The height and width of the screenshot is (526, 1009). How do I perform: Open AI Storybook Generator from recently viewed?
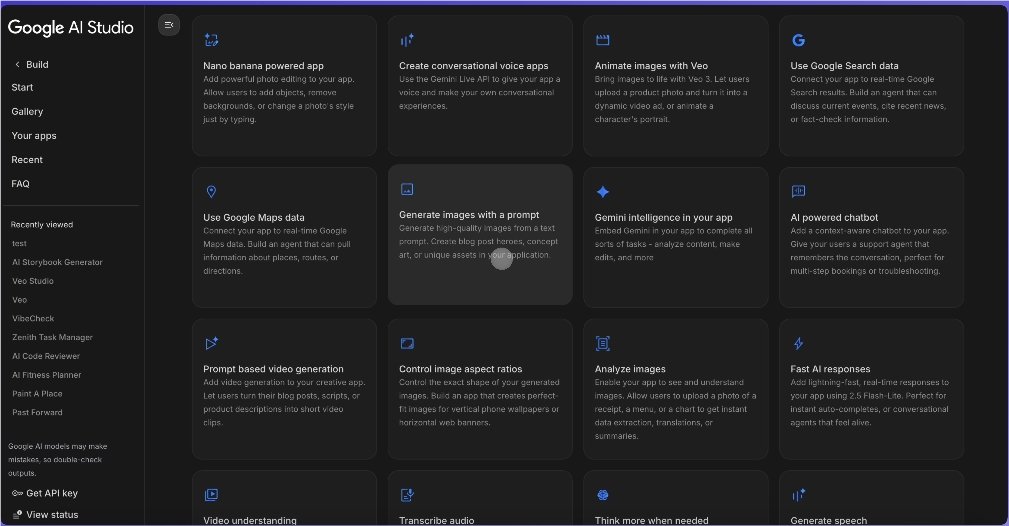(x=57, y=262)
